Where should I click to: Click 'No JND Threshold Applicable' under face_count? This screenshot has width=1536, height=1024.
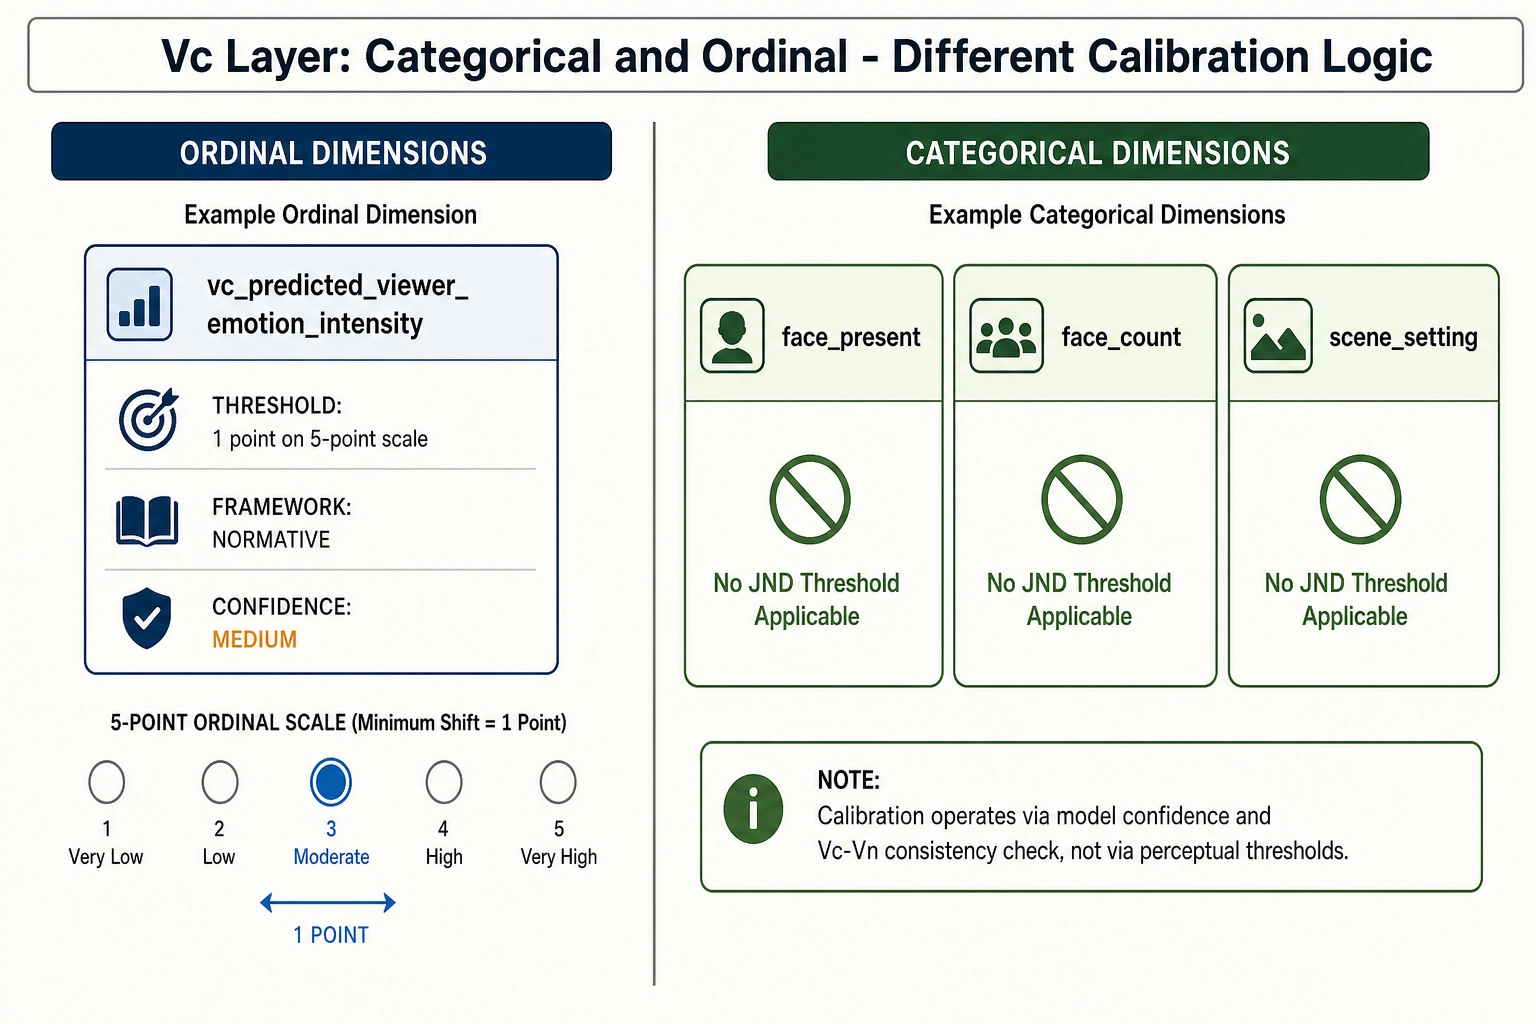point(1079,599)
